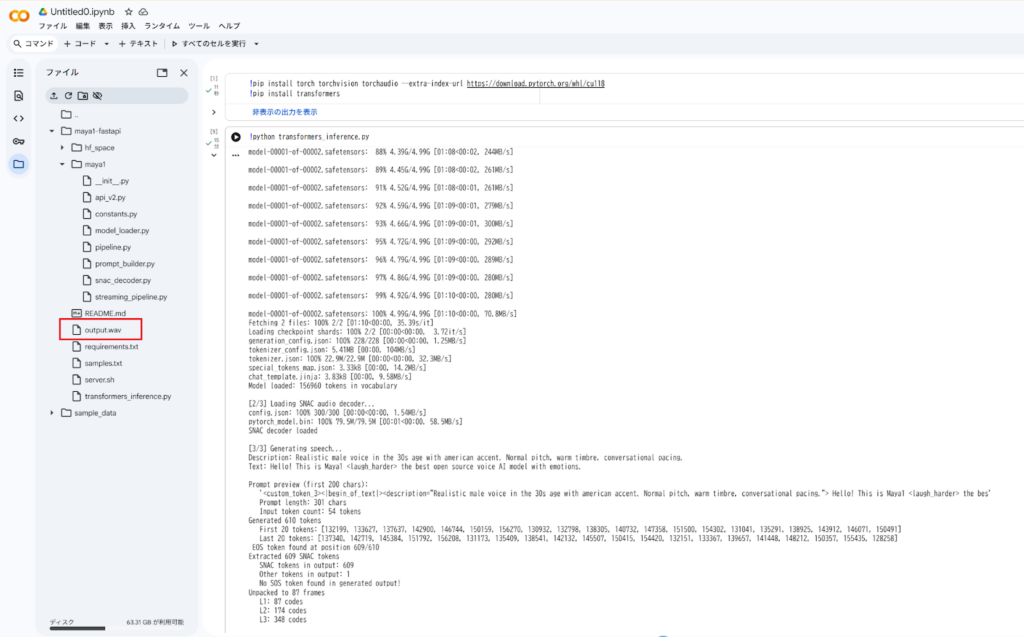Open the find and replace sidebar icon
This screenshot has height=637, width=1024.
(18, 96)
